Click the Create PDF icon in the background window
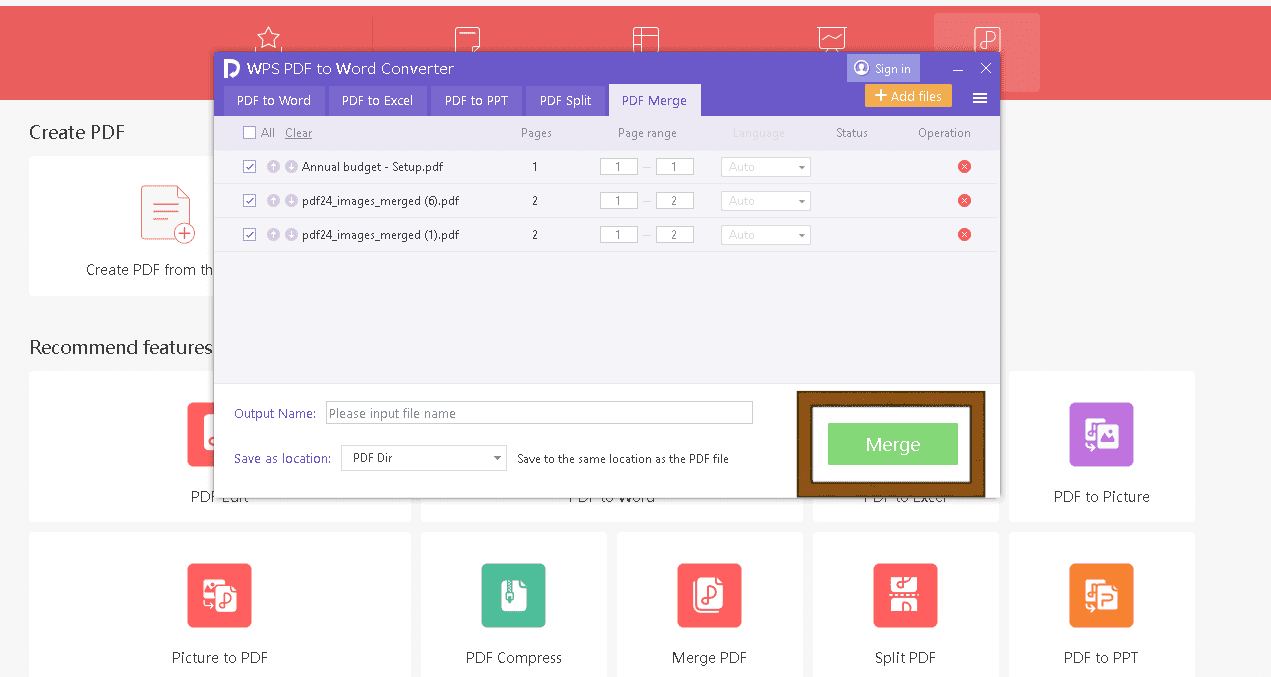1271x677 pixels. click(166, 214)
